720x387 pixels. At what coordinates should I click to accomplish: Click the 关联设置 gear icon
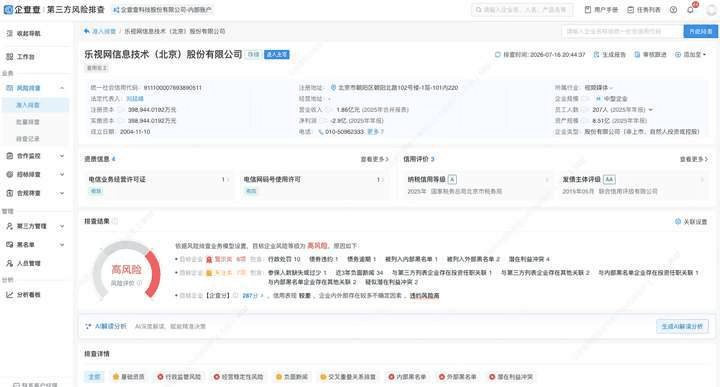pos(678,222)
